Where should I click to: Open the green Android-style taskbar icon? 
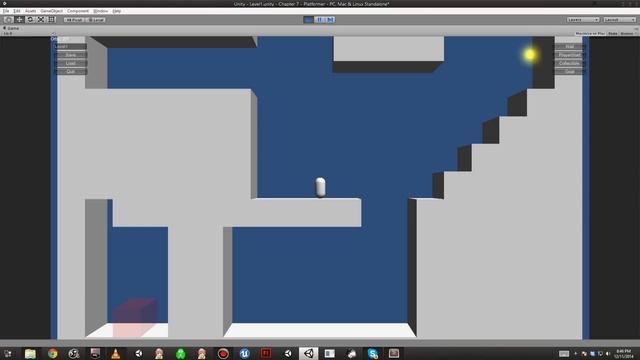pyautogui.click(x=180, y=353)
